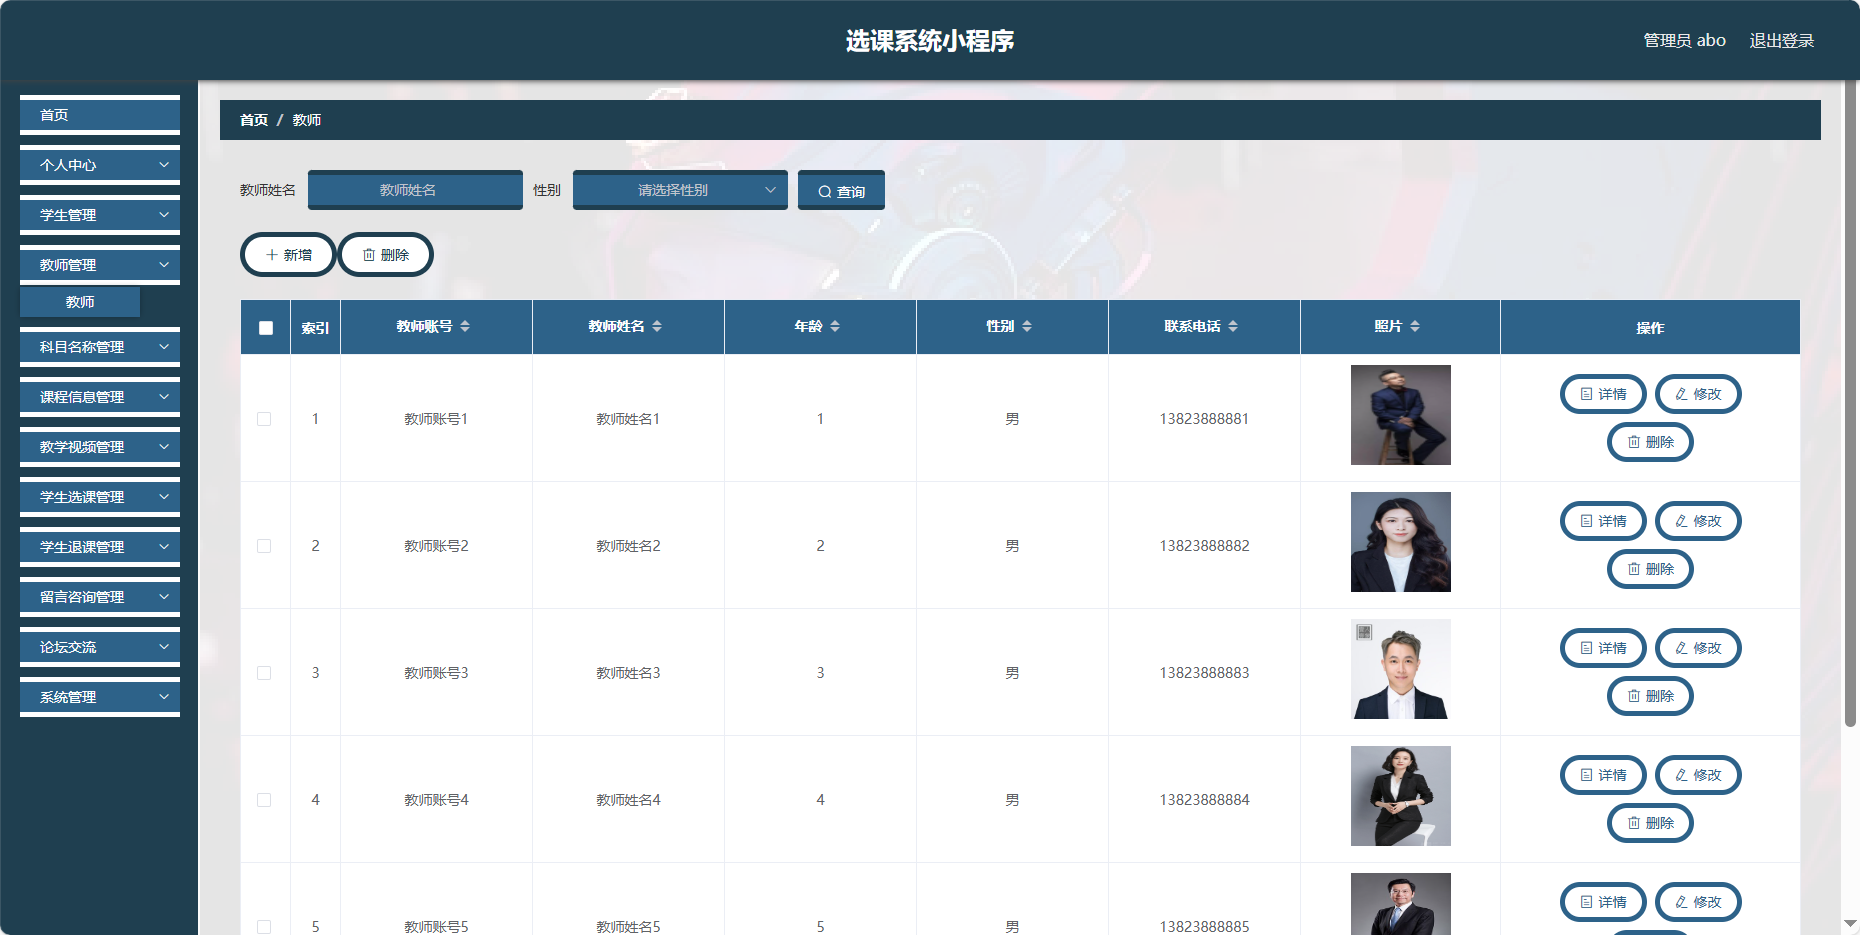
Task: Delete the 教师账号2 row
Action: (x=1650, y=569)
